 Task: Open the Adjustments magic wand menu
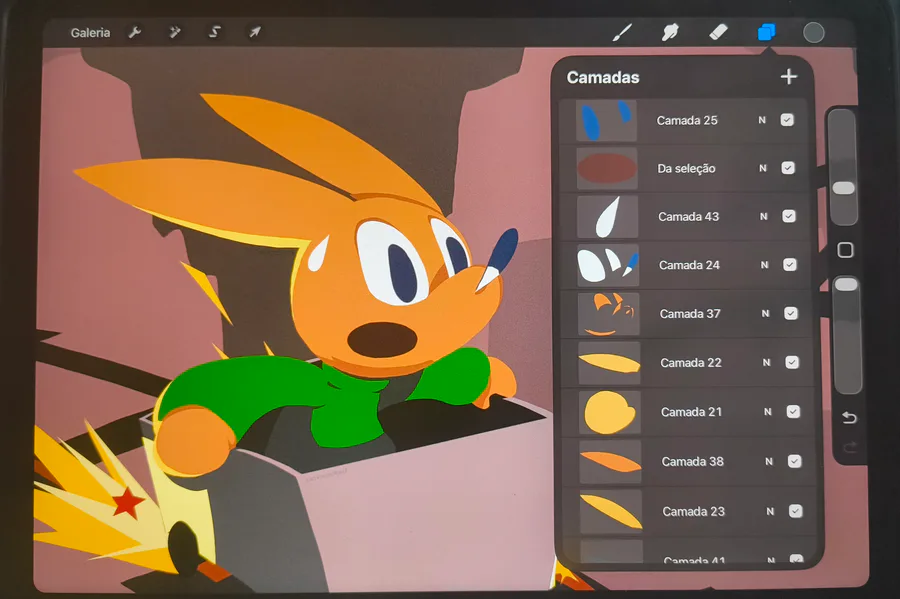174,32
